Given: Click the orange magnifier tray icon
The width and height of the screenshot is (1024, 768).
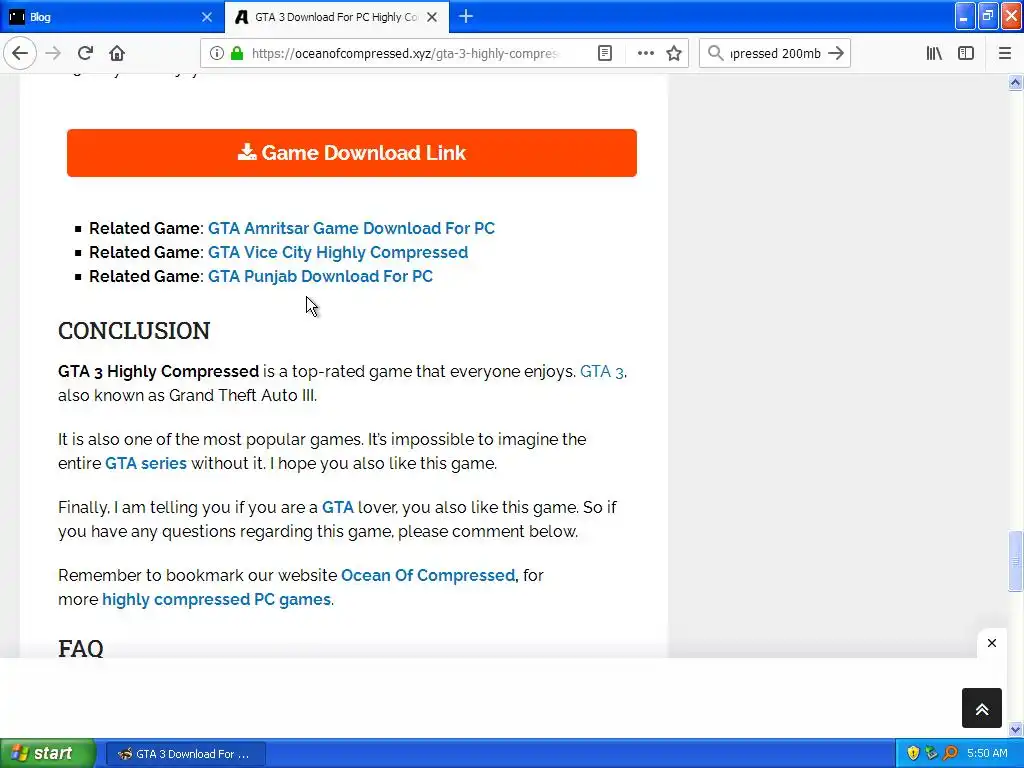Looking at the screenshot, I should click(950, 753).
